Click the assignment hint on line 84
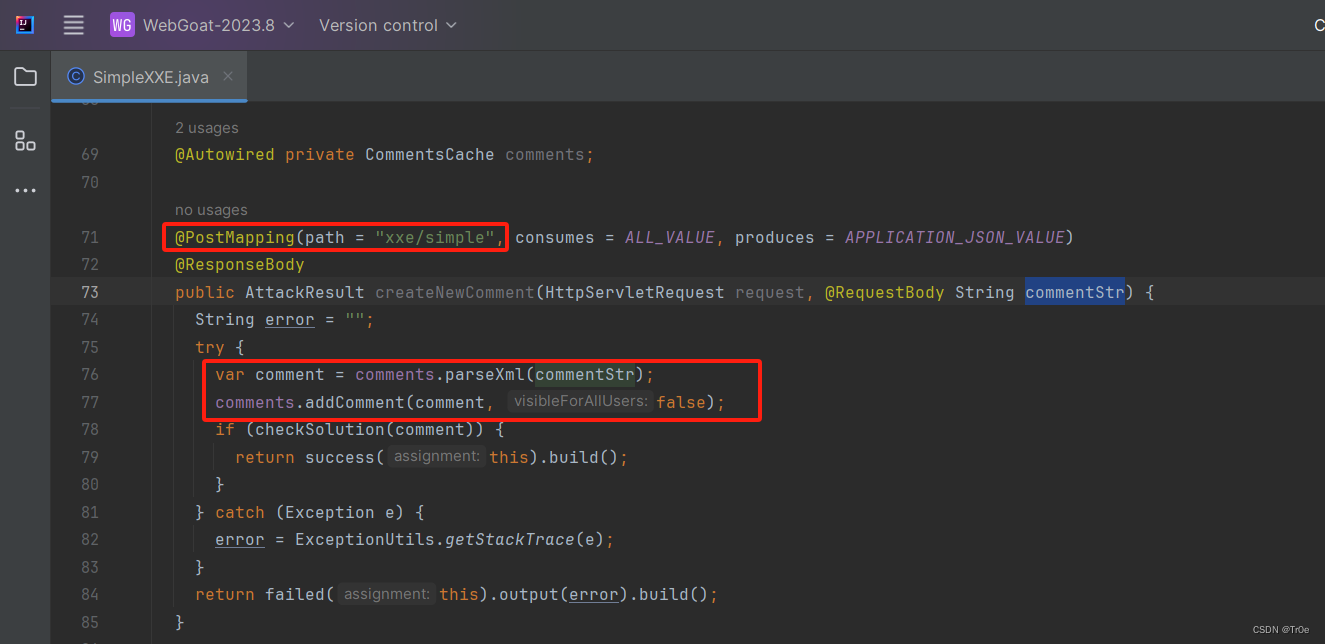This screenshot has height=644, width=1325. click(386, 594)
